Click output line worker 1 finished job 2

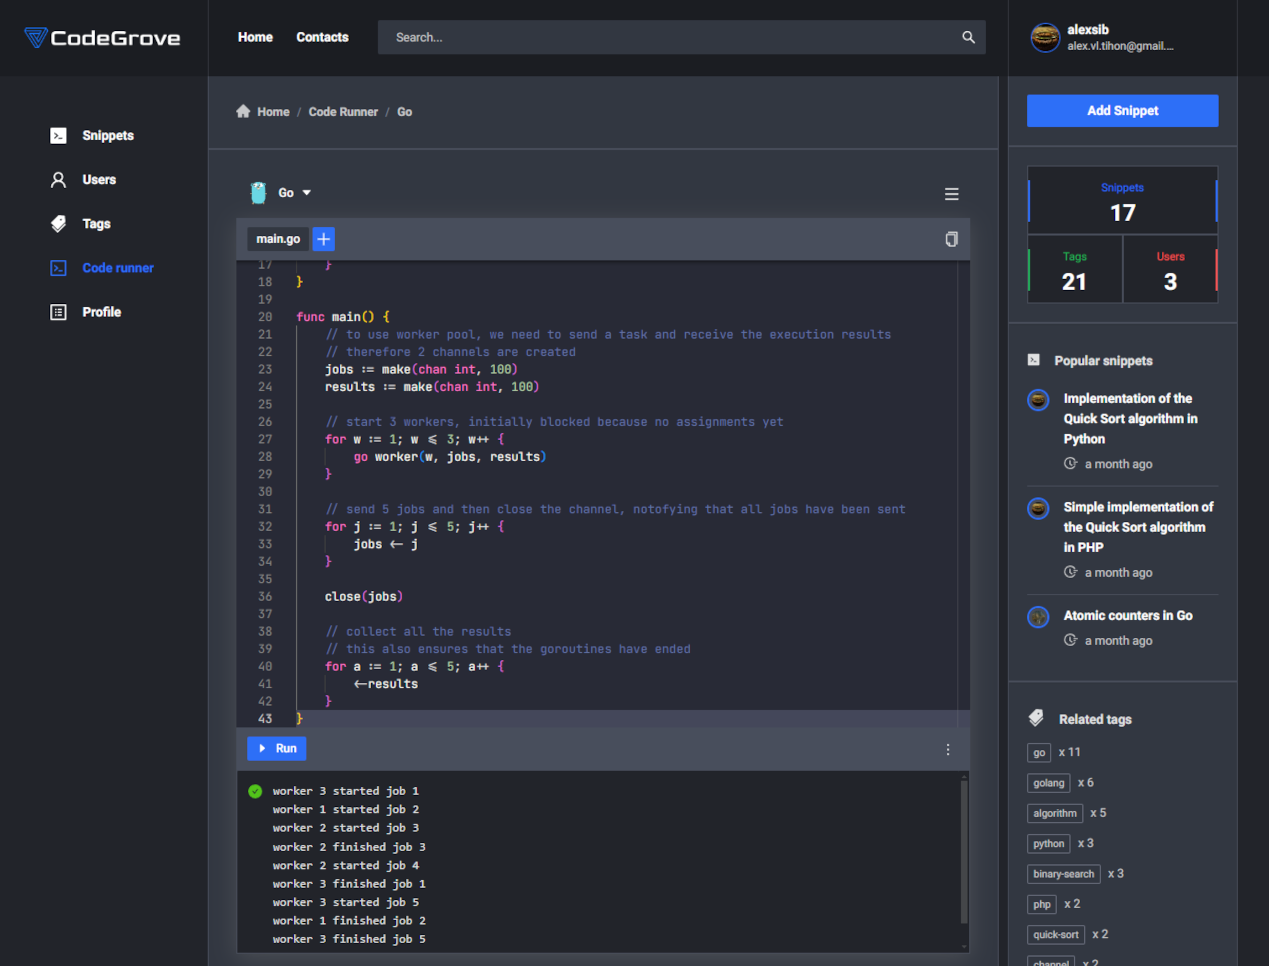[x=349, y=921]
